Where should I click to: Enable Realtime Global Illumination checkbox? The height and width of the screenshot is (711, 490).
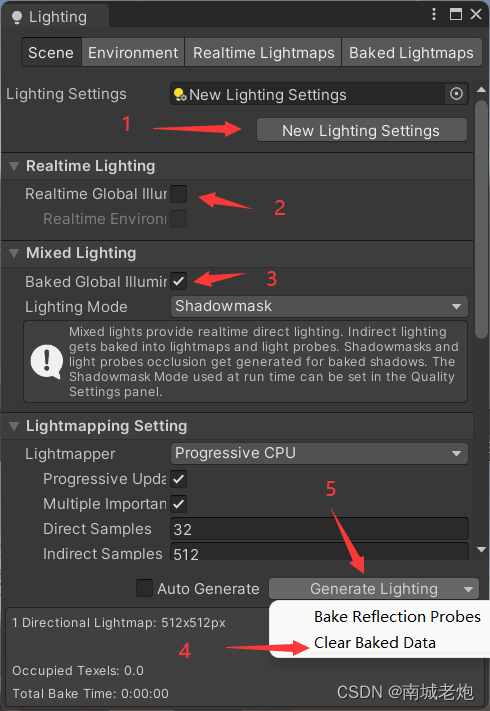(178, 194)
